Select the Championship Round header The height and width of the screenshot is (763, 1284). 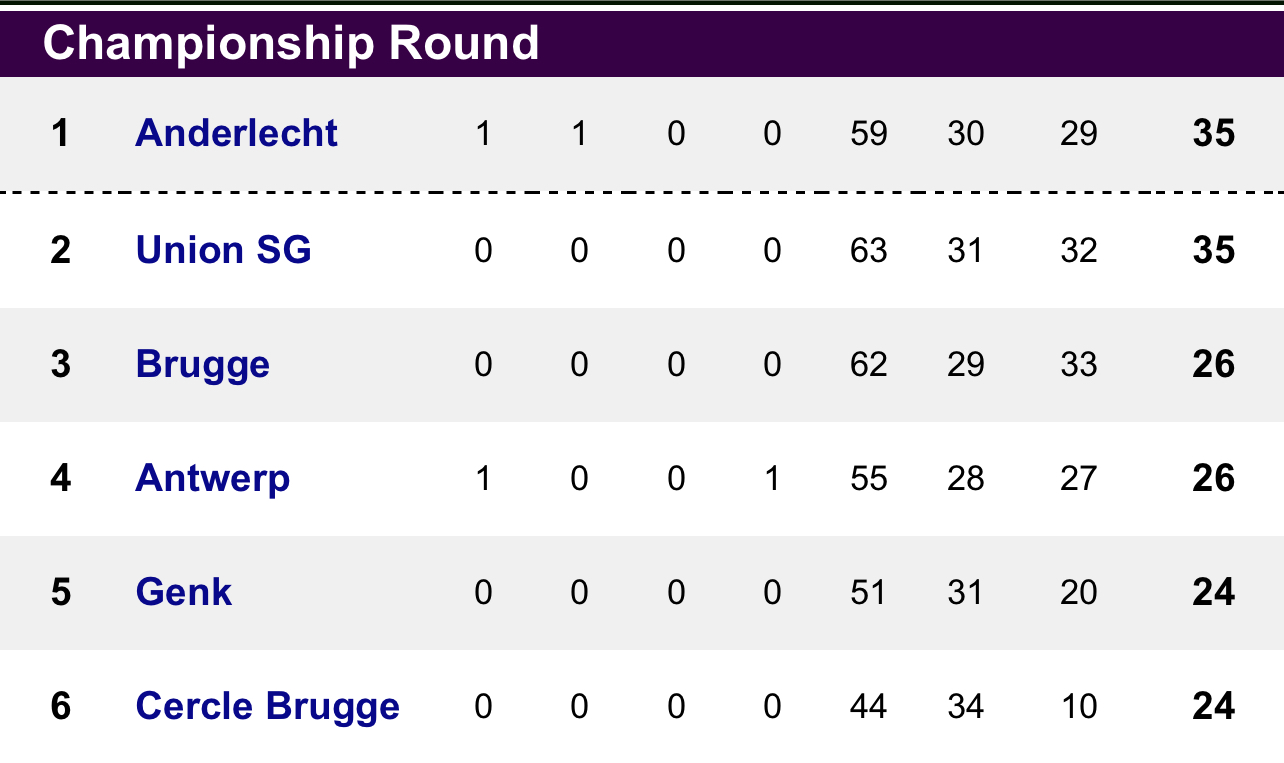point(291,43)
